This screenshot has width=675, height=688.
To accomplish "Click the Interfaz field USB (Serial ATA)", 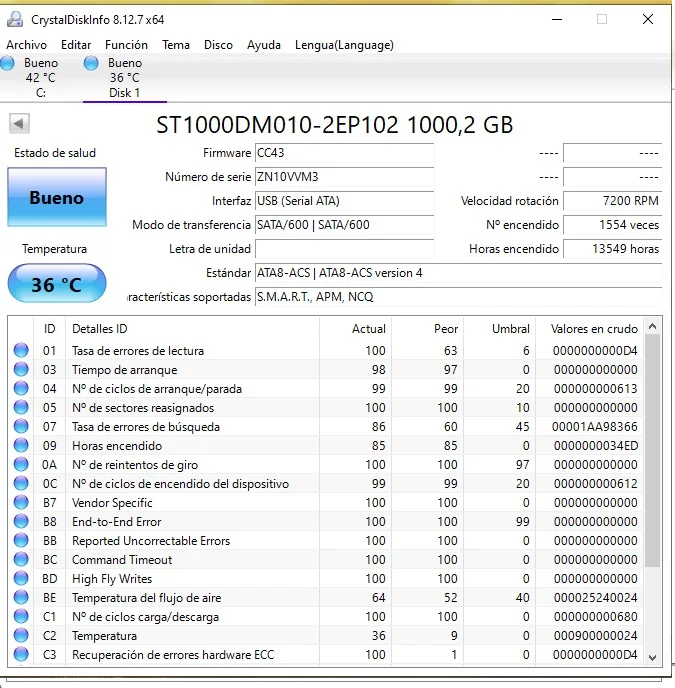I will [344, 201].
